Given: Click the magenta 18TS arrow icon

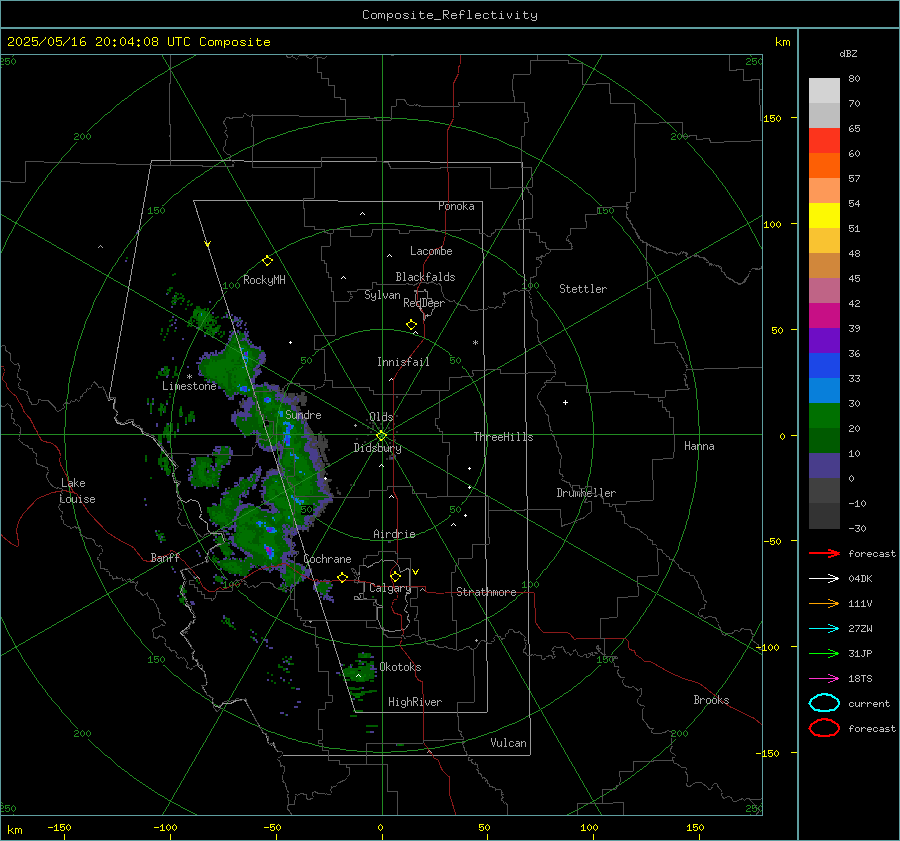Looking at the screenshot, I should (x=824, y=679).
